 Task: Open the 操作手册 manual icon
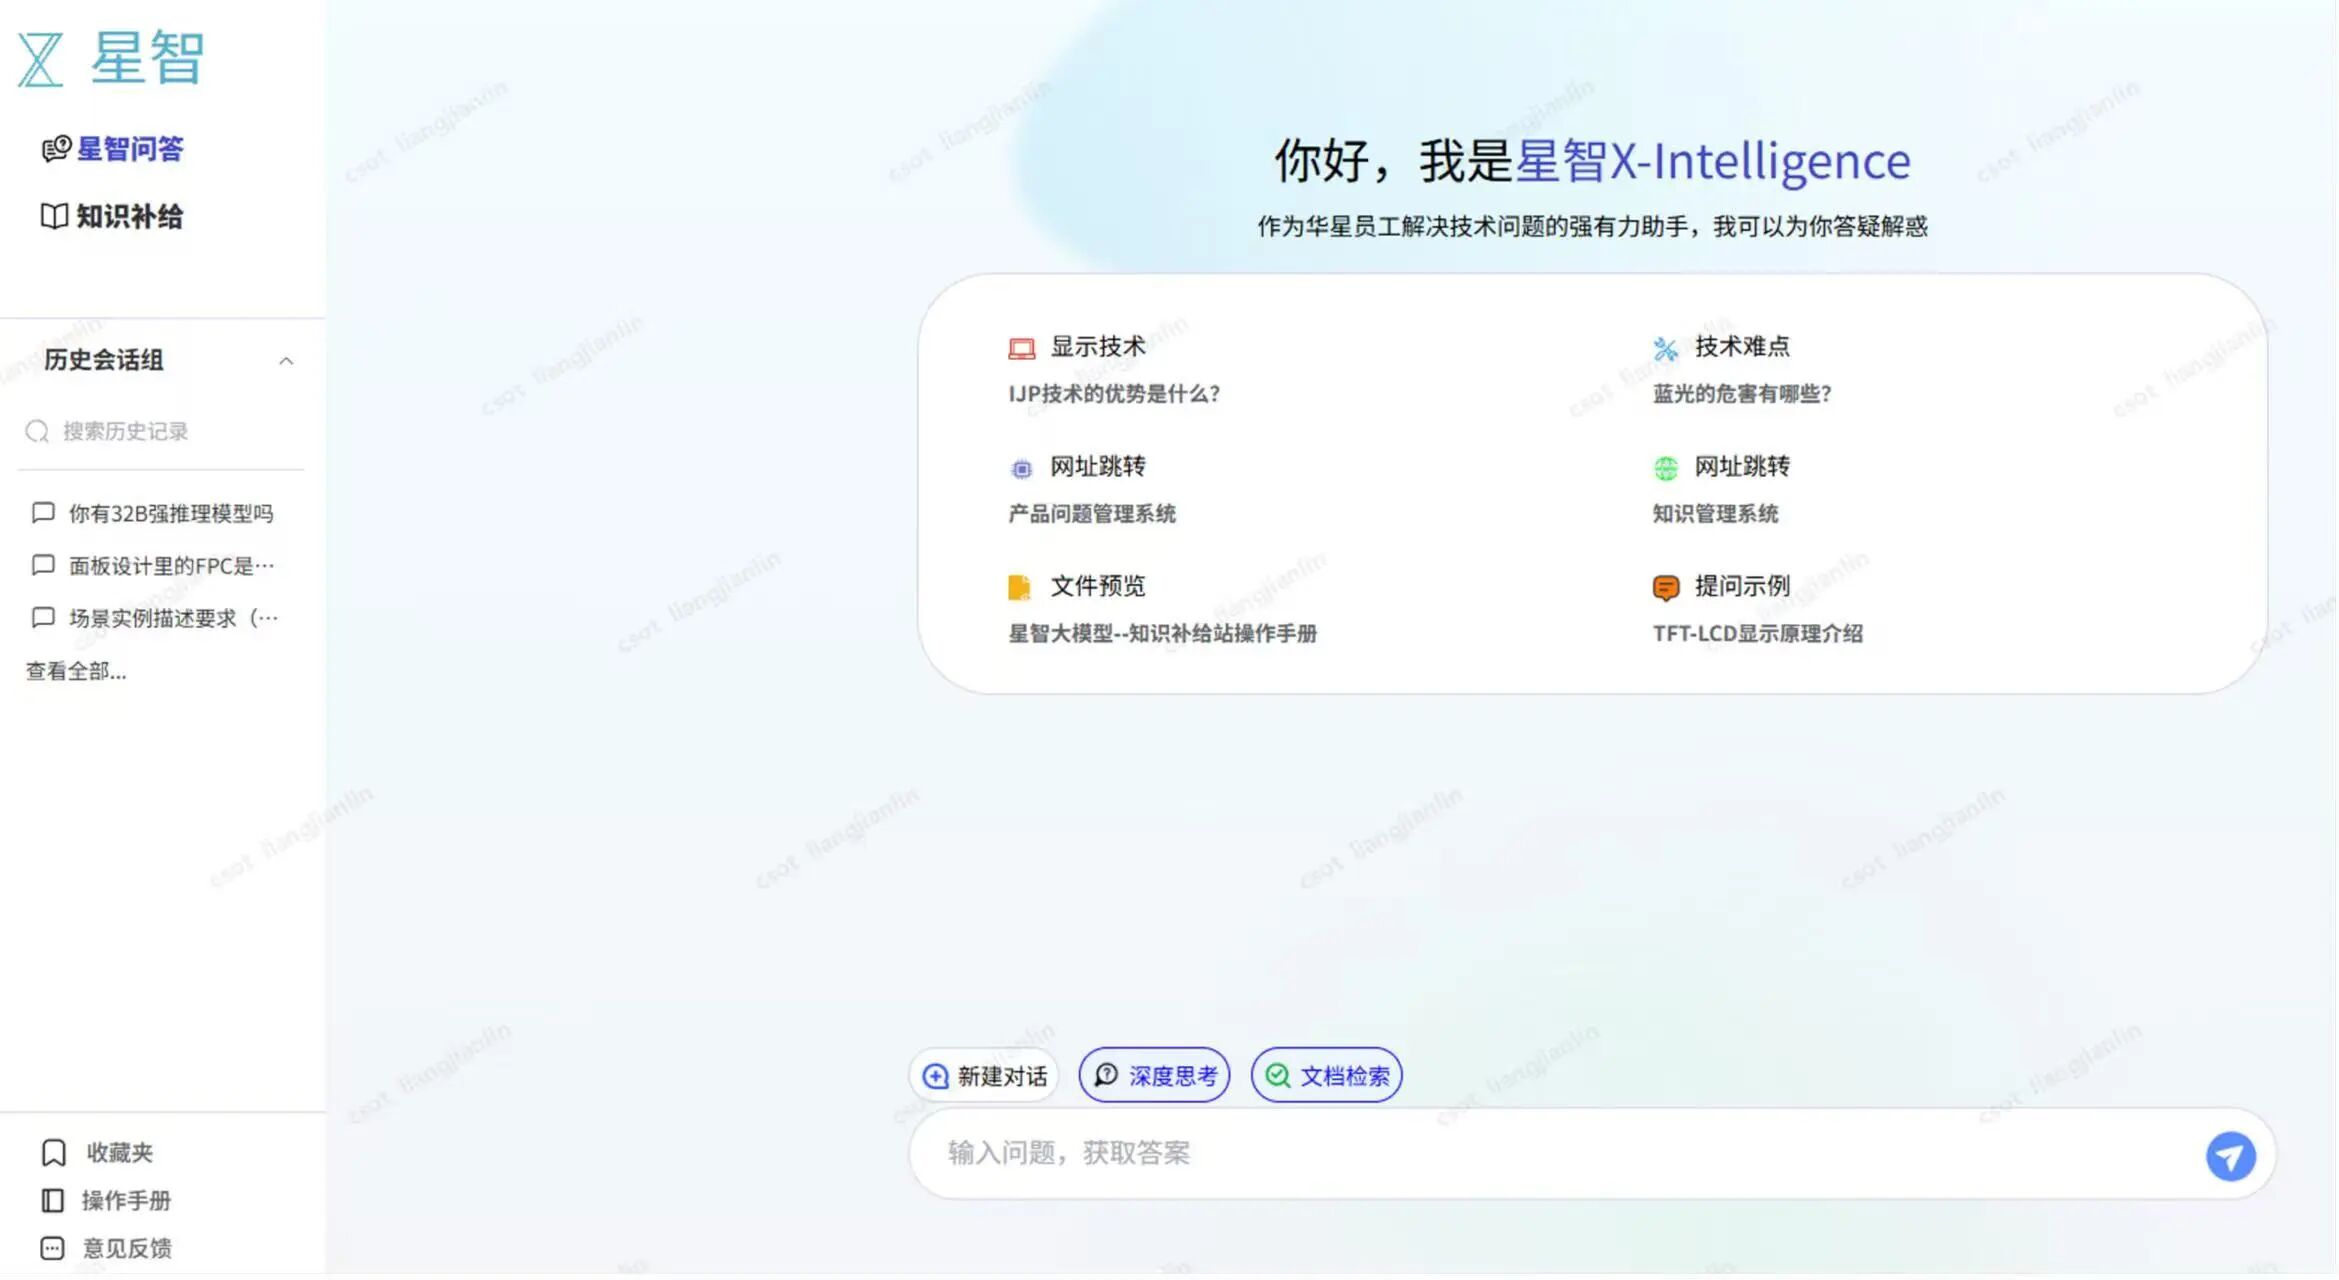pos(52,1201)
